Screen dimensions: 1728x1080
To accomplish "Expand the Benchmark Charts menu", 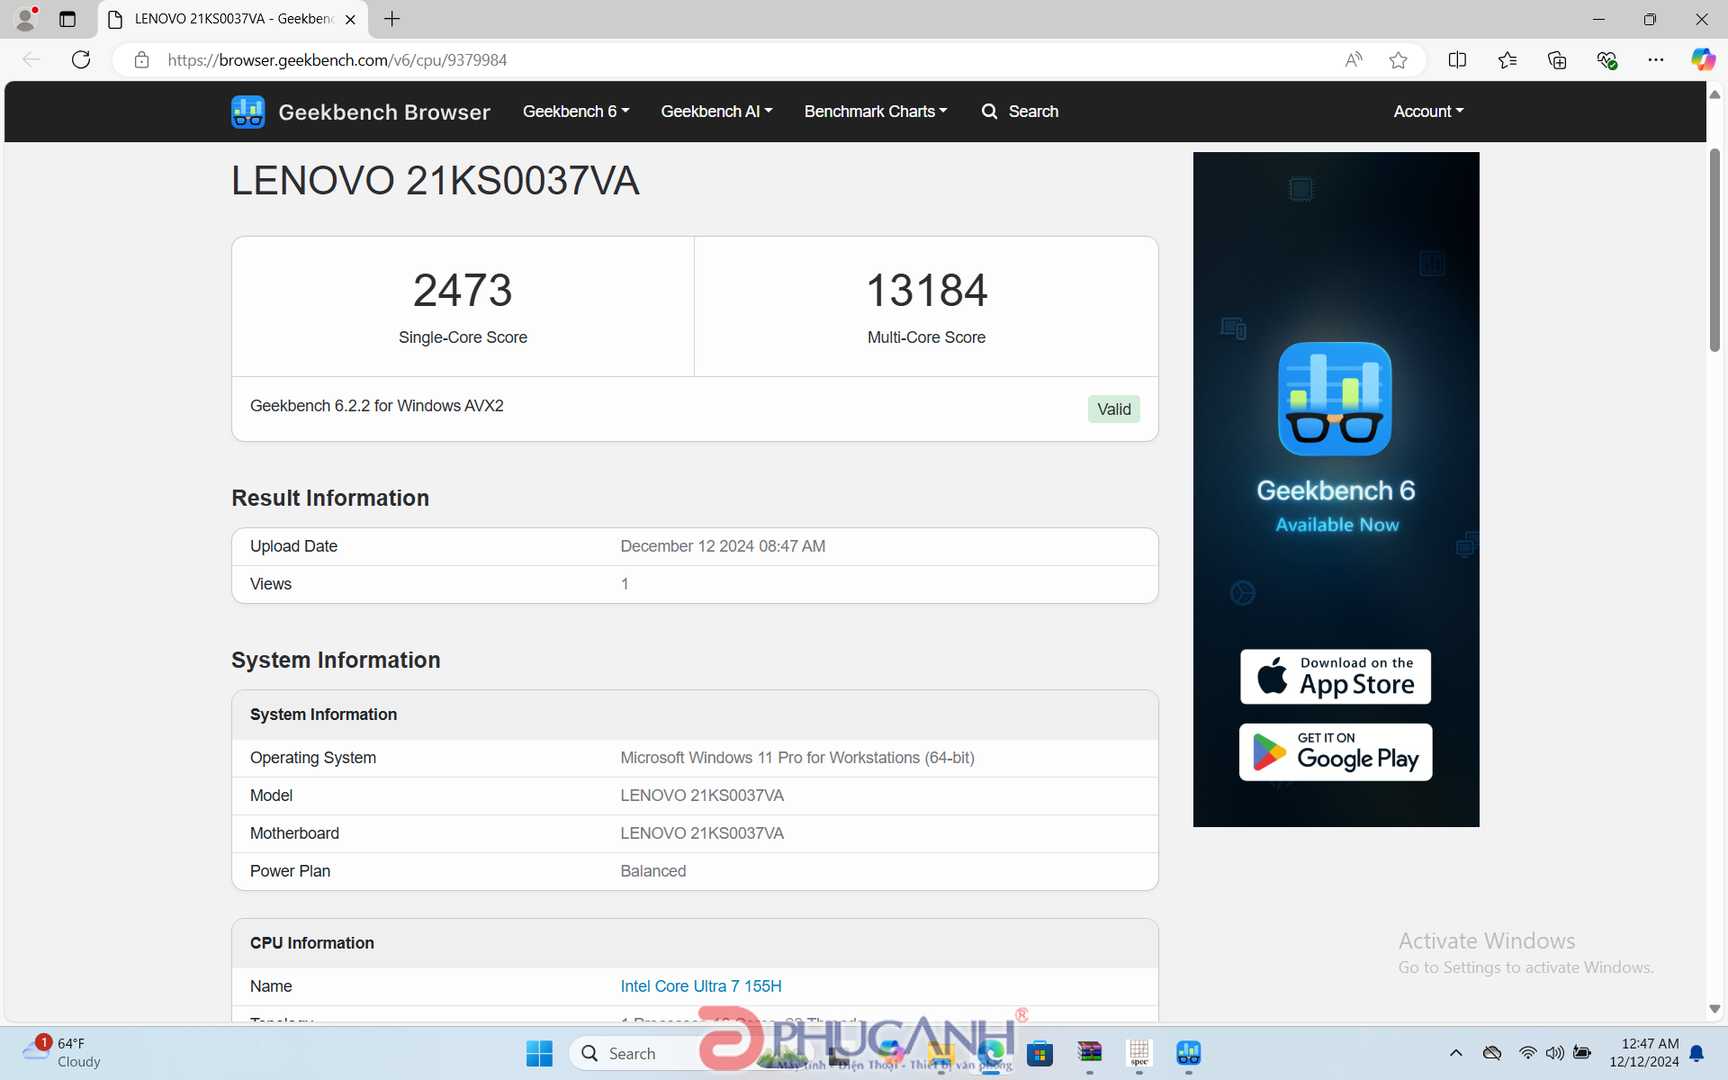I will point(875,111).
